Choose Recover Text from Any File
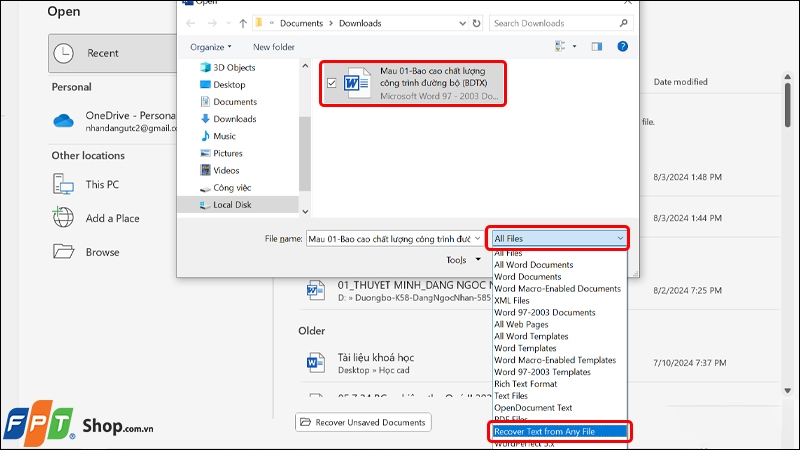 point(560,431)
